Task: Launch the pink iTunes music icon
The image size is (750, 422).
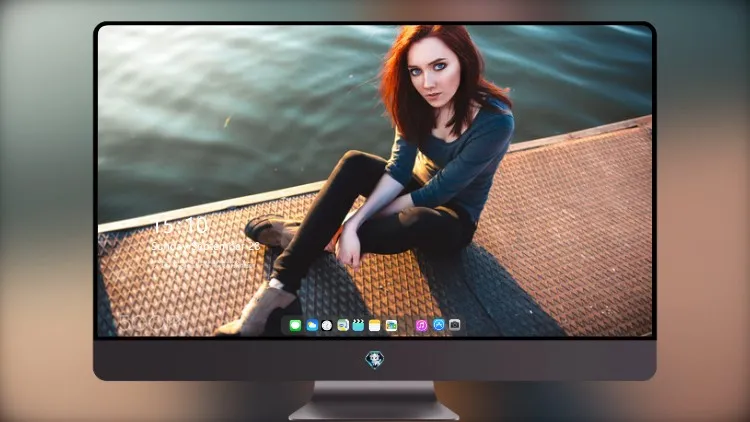Action: (421, 325)
